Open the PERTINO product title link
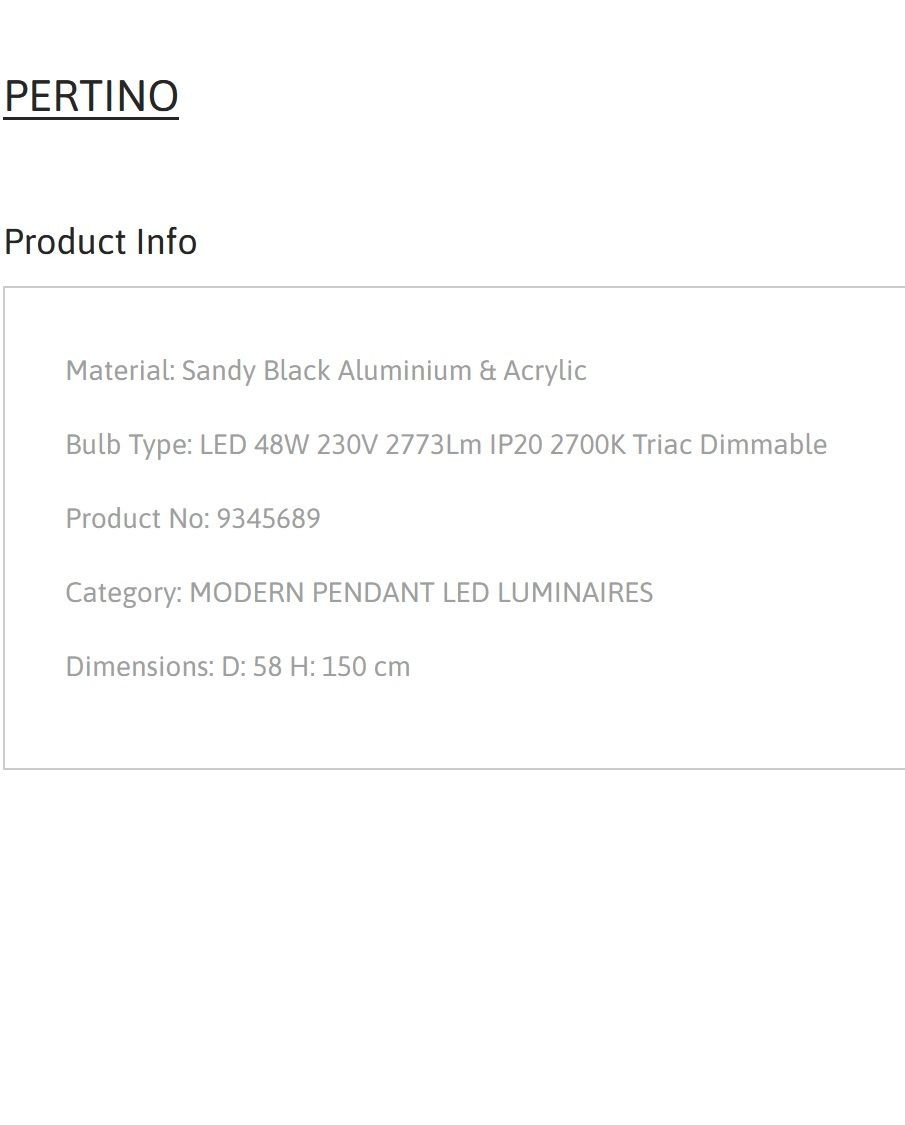905x1125 pixels. point(91,96)
